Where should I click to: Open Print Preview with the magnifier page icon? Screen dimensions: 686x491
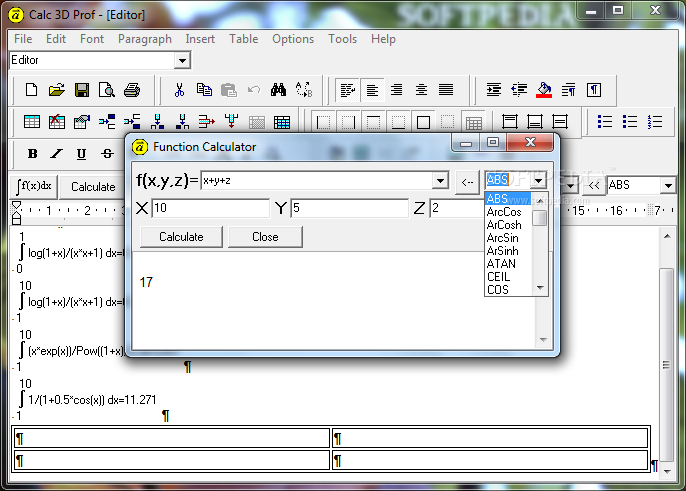click(x=107, y=90)
